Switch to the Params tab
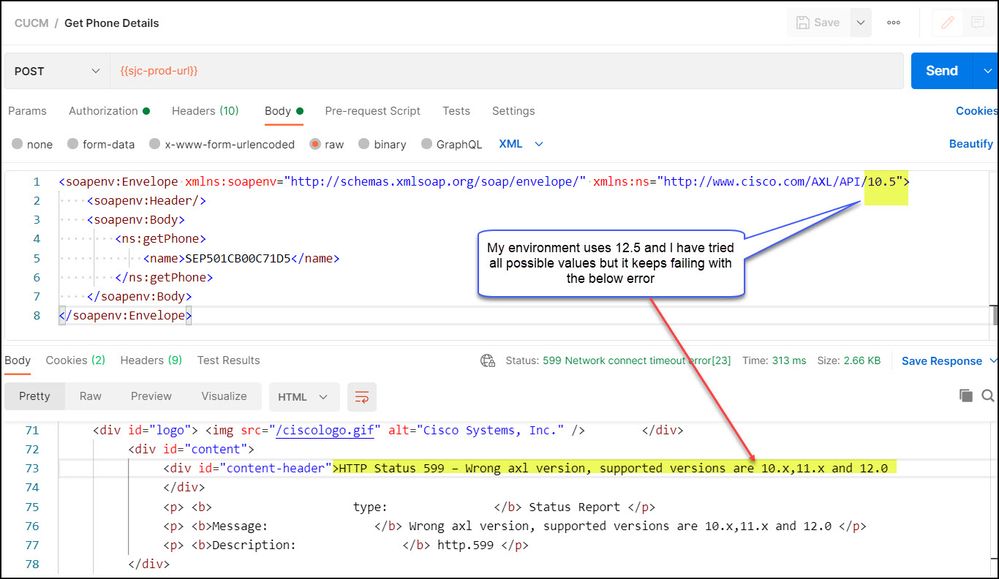The image size is (999, 579). (27, 111)
